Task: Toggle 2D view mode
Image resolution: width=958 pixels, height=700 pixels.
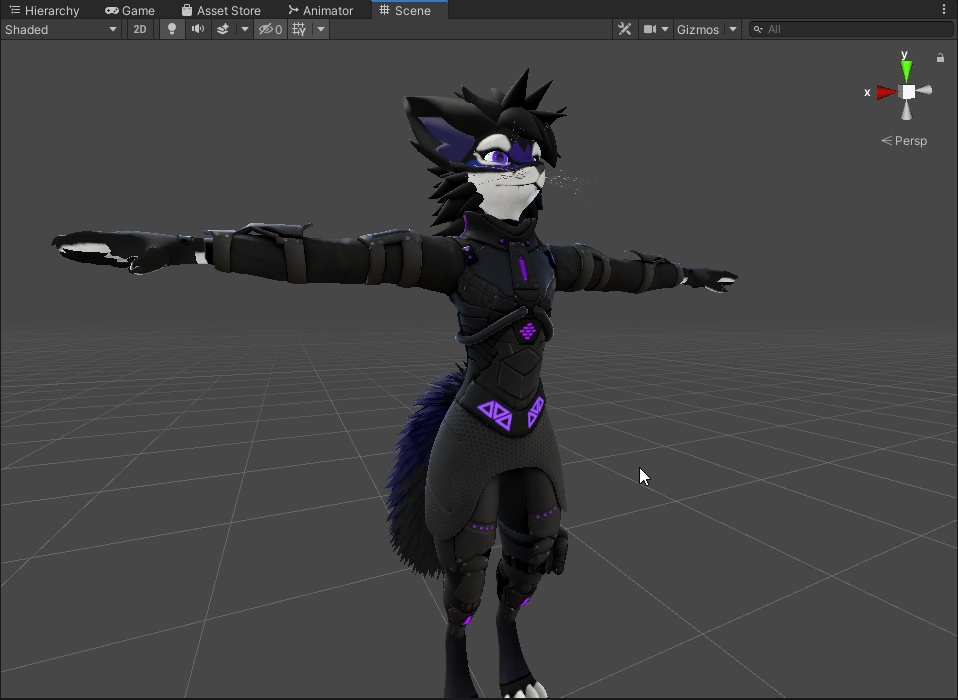Action: pyautogui.click(x=140, y=29)
